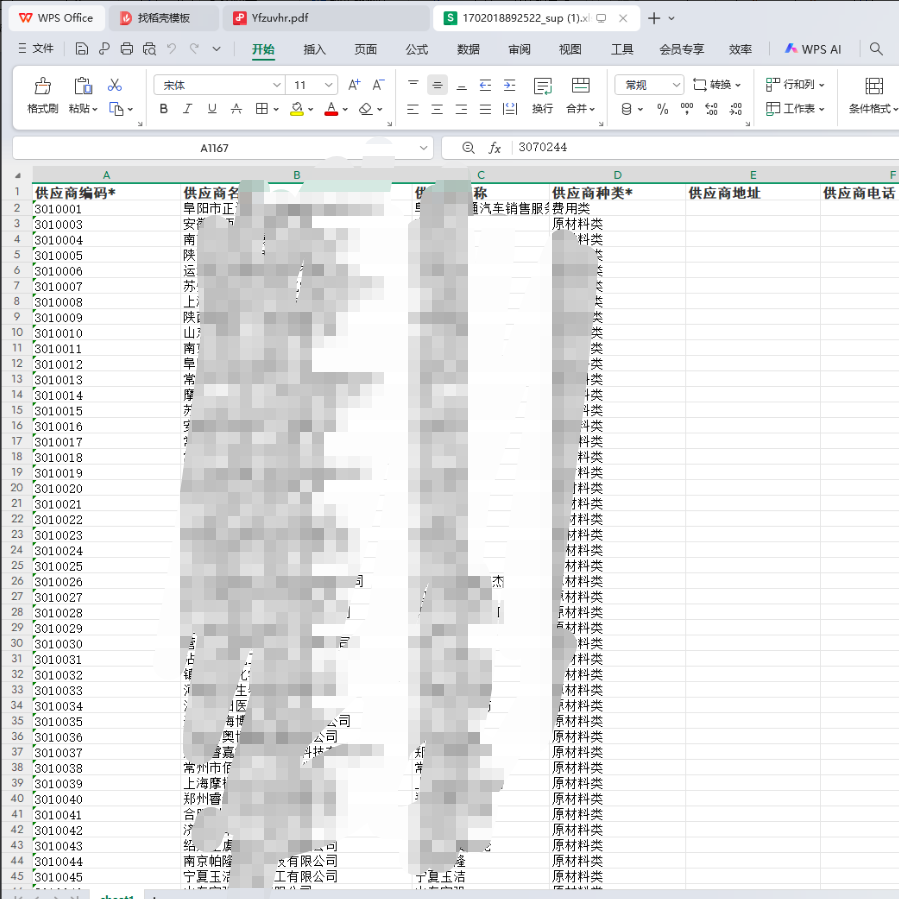Image resolution: width=899 pixels, height=899 pixels.
Task: Click the Copy icon under the scissors
Action: [x=116, y=109]
